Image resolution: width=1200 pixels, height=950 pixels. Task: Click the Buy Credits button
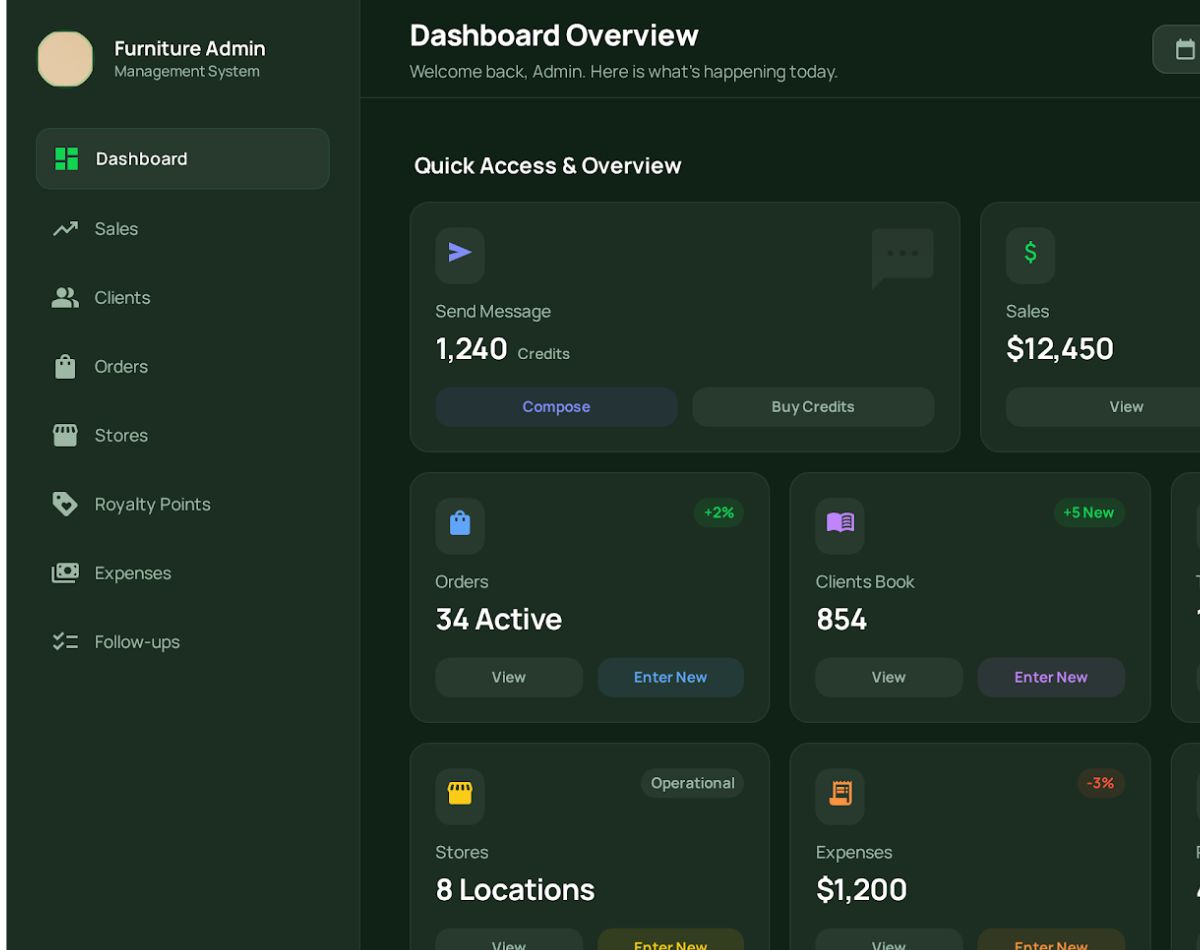point(813,407)
